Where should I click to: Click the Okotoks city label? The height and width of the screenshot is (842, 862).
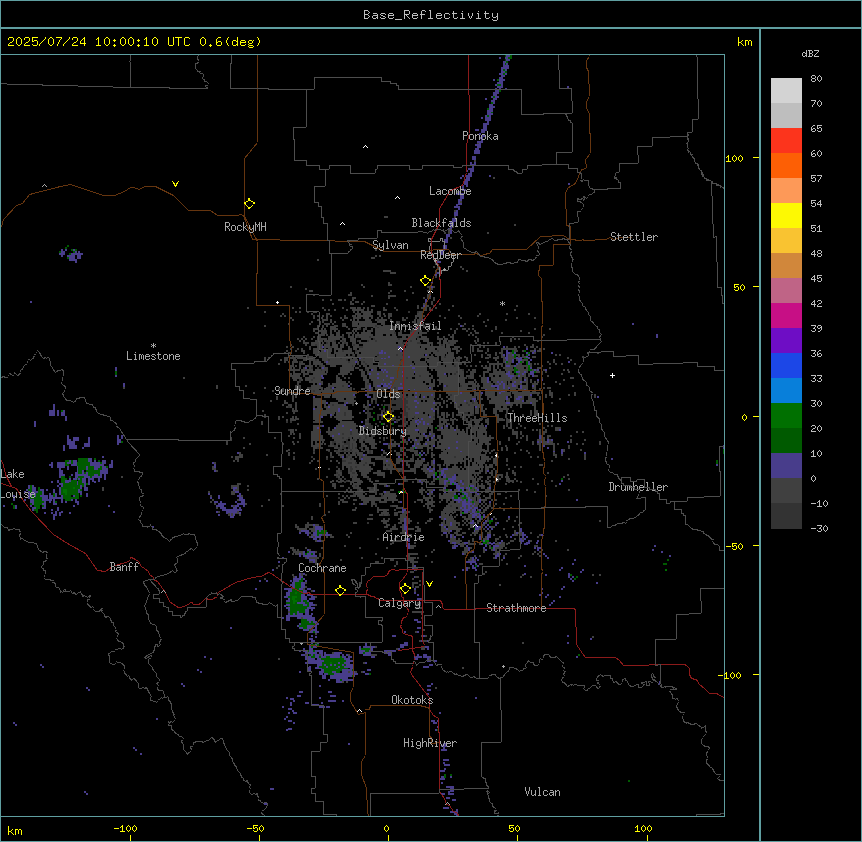pyautogui.click(x=412, y=700)
